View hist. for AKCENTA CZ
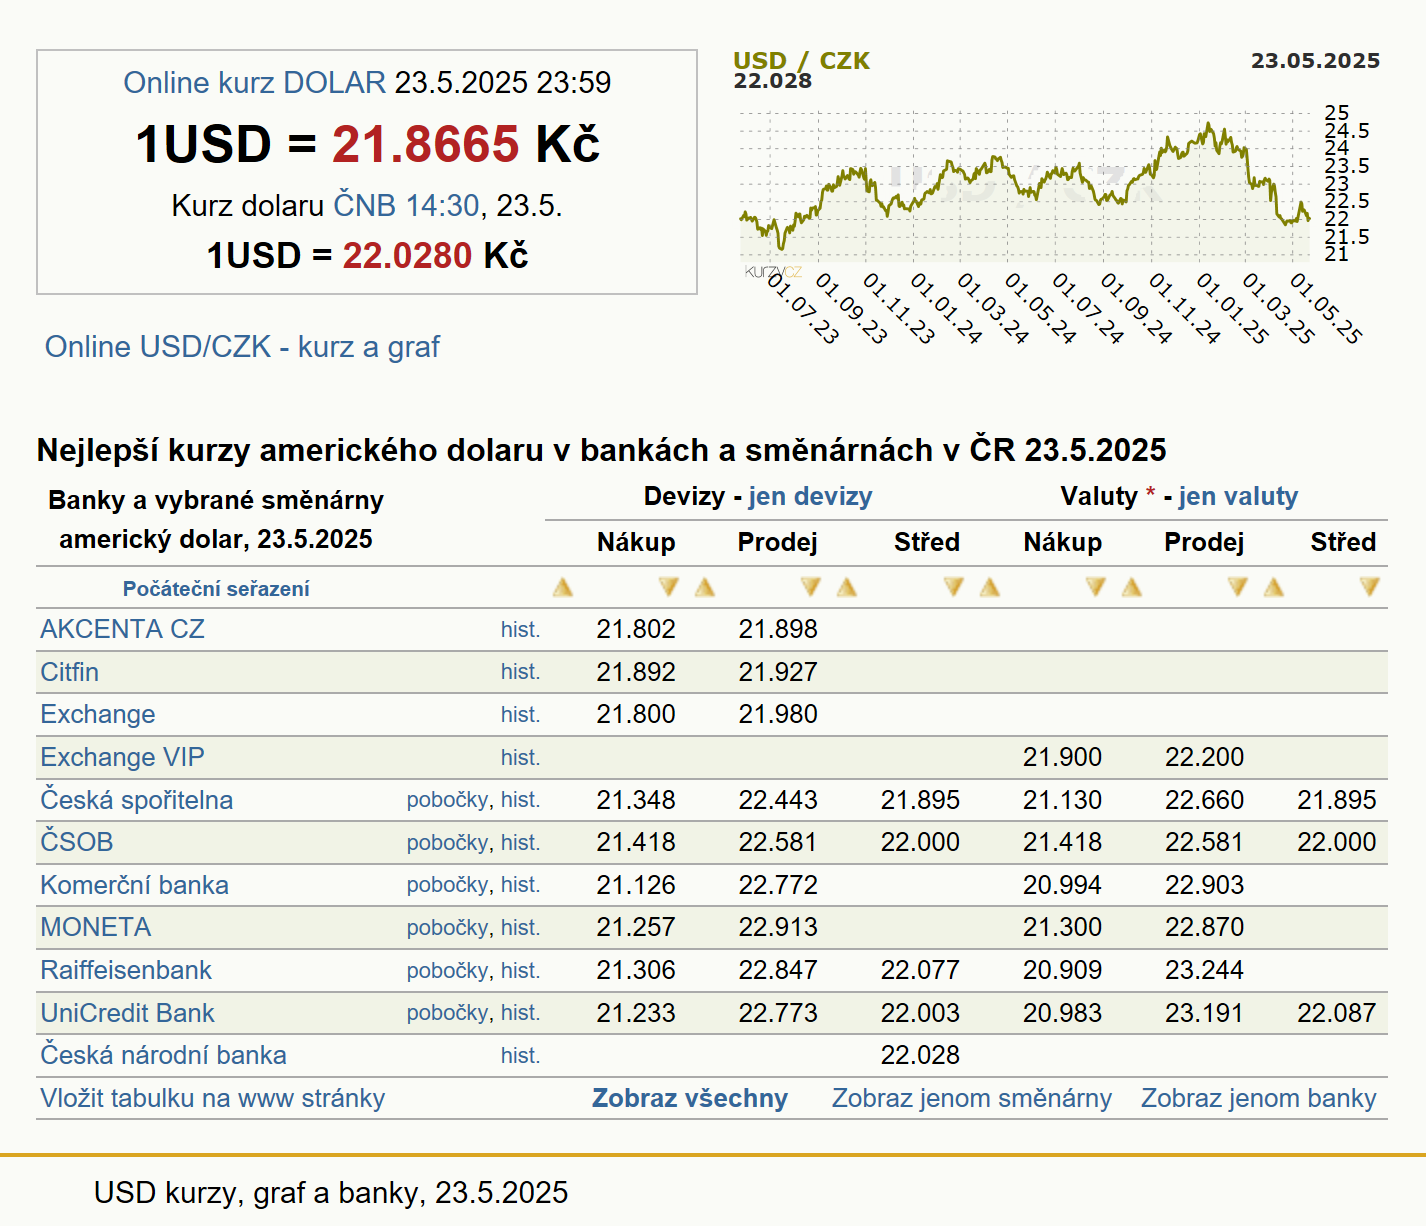This screenshot has height=1226, width=1426. [520, 630]
